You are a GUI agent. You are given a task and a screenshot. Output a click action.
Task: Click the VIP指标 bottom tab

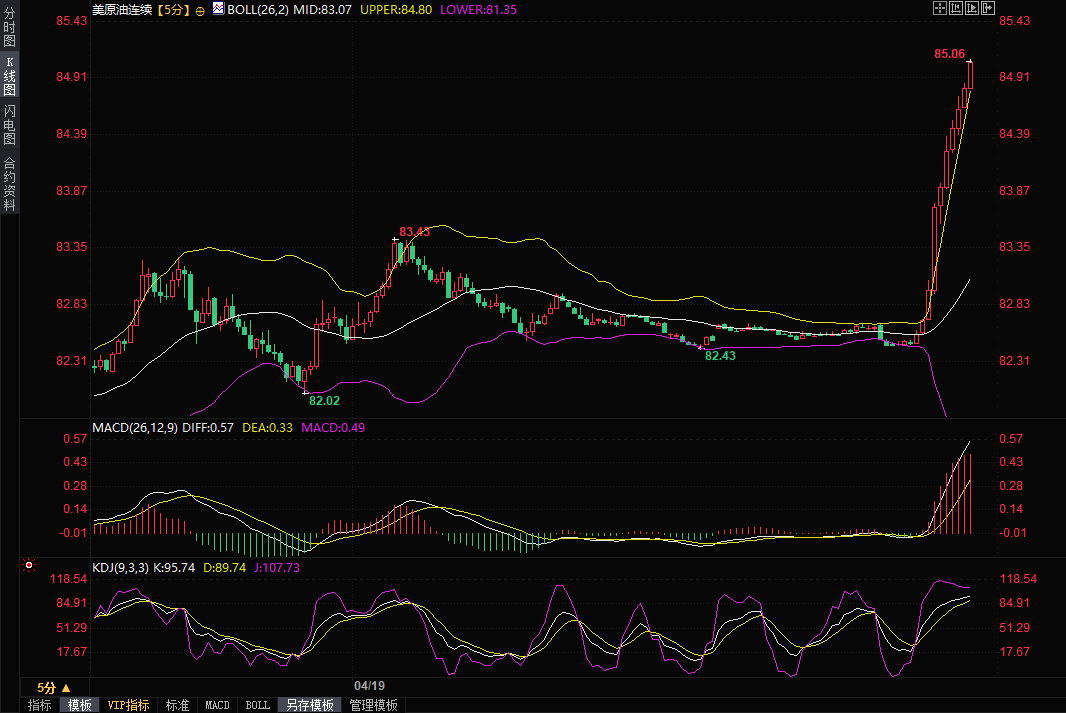(x=128, y=705)
